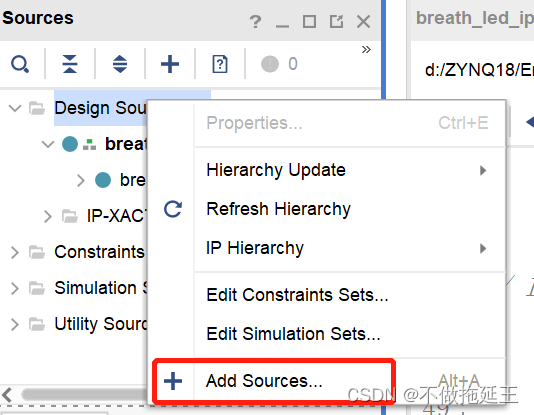The width and height of the screenshot is (534, 415).
Task: Click the Design Sources folder icon
Action: (37, 109)
